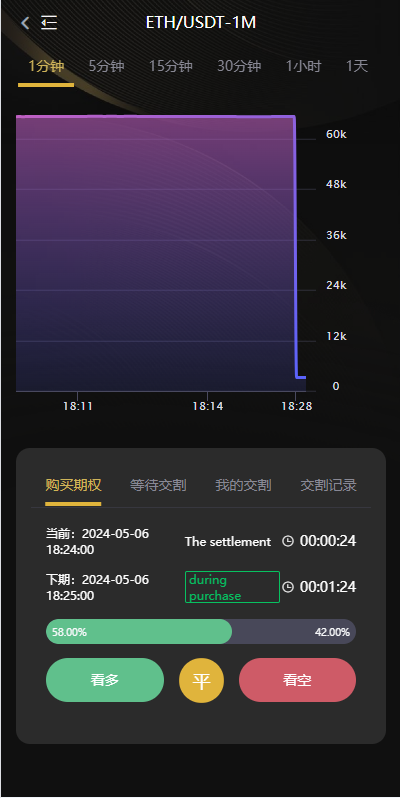Choose the 30分钟 chart interval

239,66
